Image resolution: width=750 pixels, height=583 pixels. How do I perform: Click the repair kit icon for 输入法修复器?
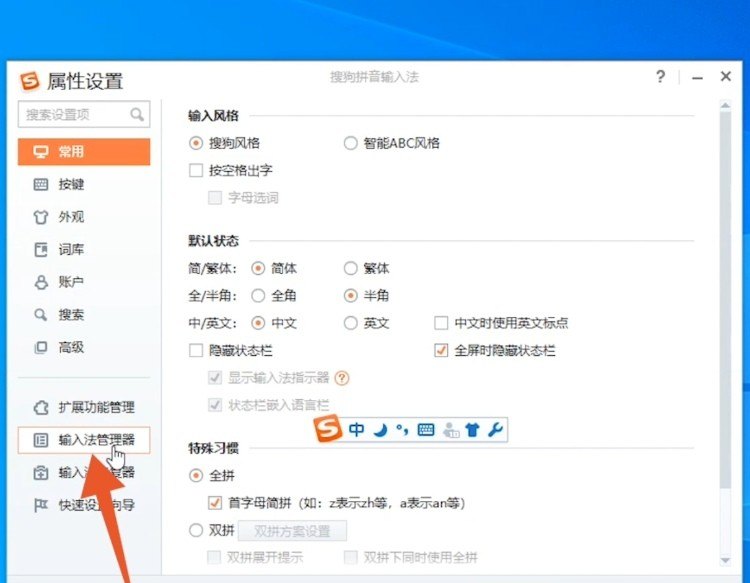[41, 473]
